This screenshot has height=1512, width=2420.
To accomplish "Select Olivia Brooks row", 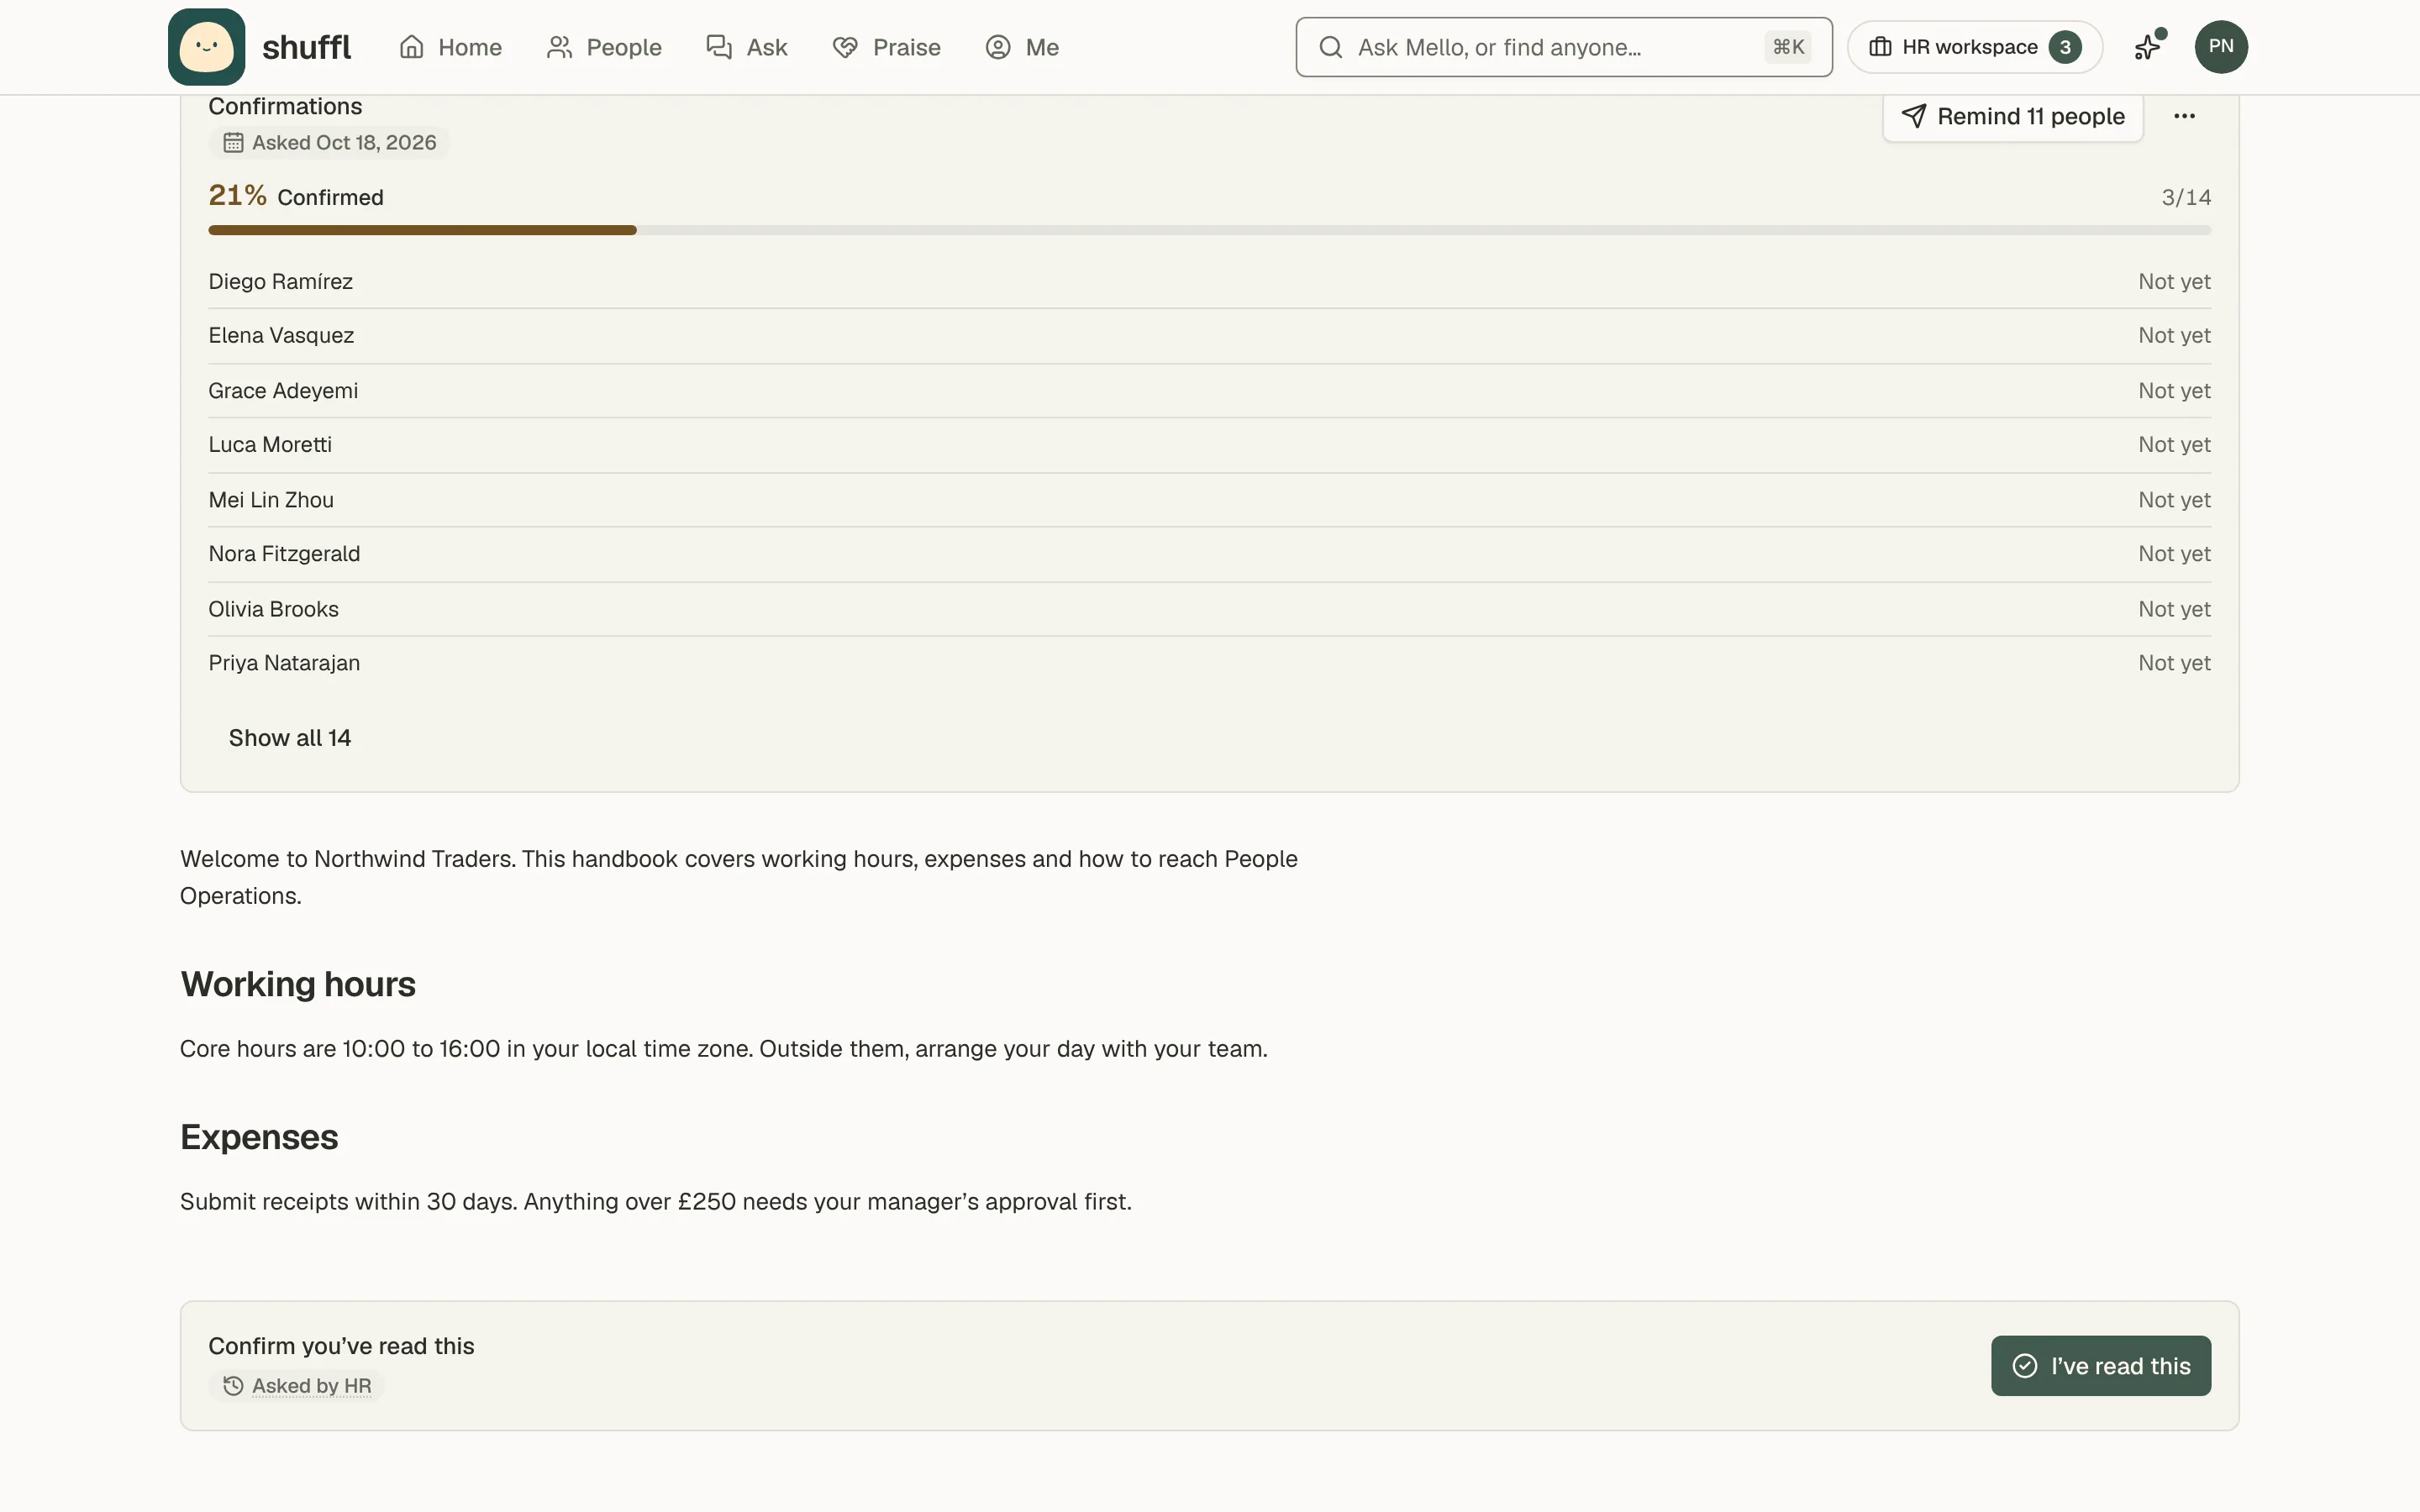I will pyautogui.click(x=1209, y=609).
